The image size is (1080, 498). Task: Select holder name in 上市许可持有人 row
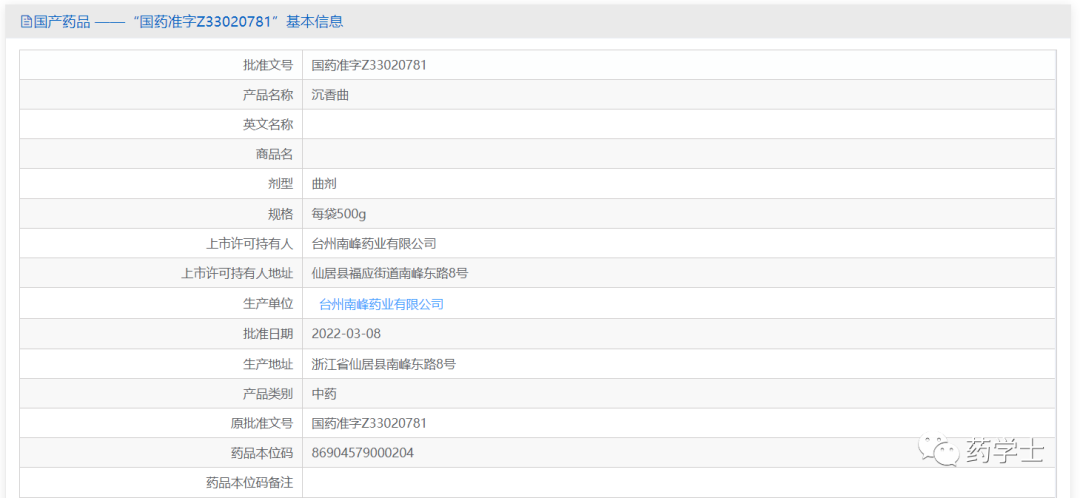374,244
